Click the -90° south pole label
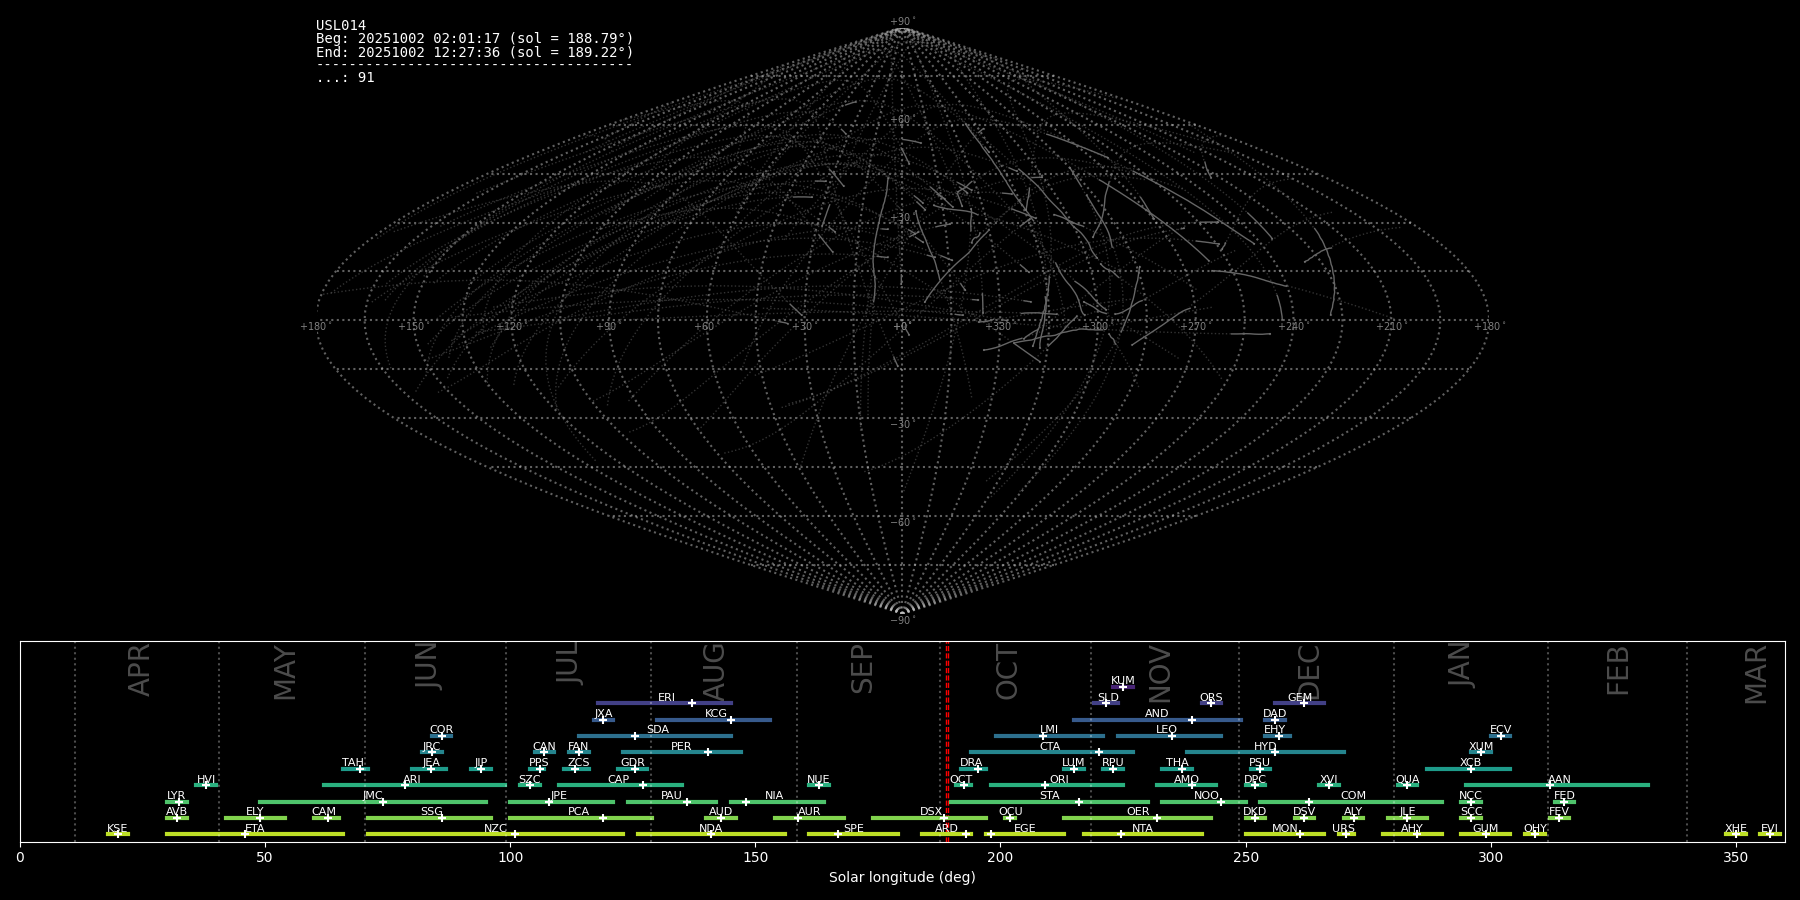The image size is (1800, 900). pos(902,621)
